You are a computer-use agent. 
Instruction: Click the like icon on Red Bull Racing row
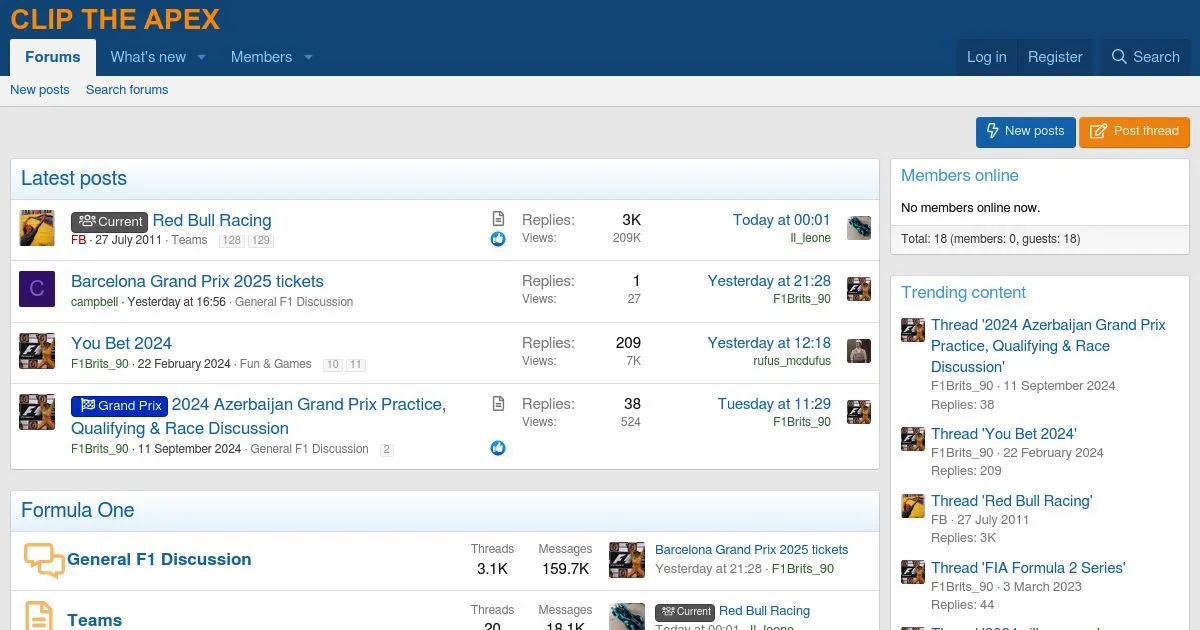(498, 239)
